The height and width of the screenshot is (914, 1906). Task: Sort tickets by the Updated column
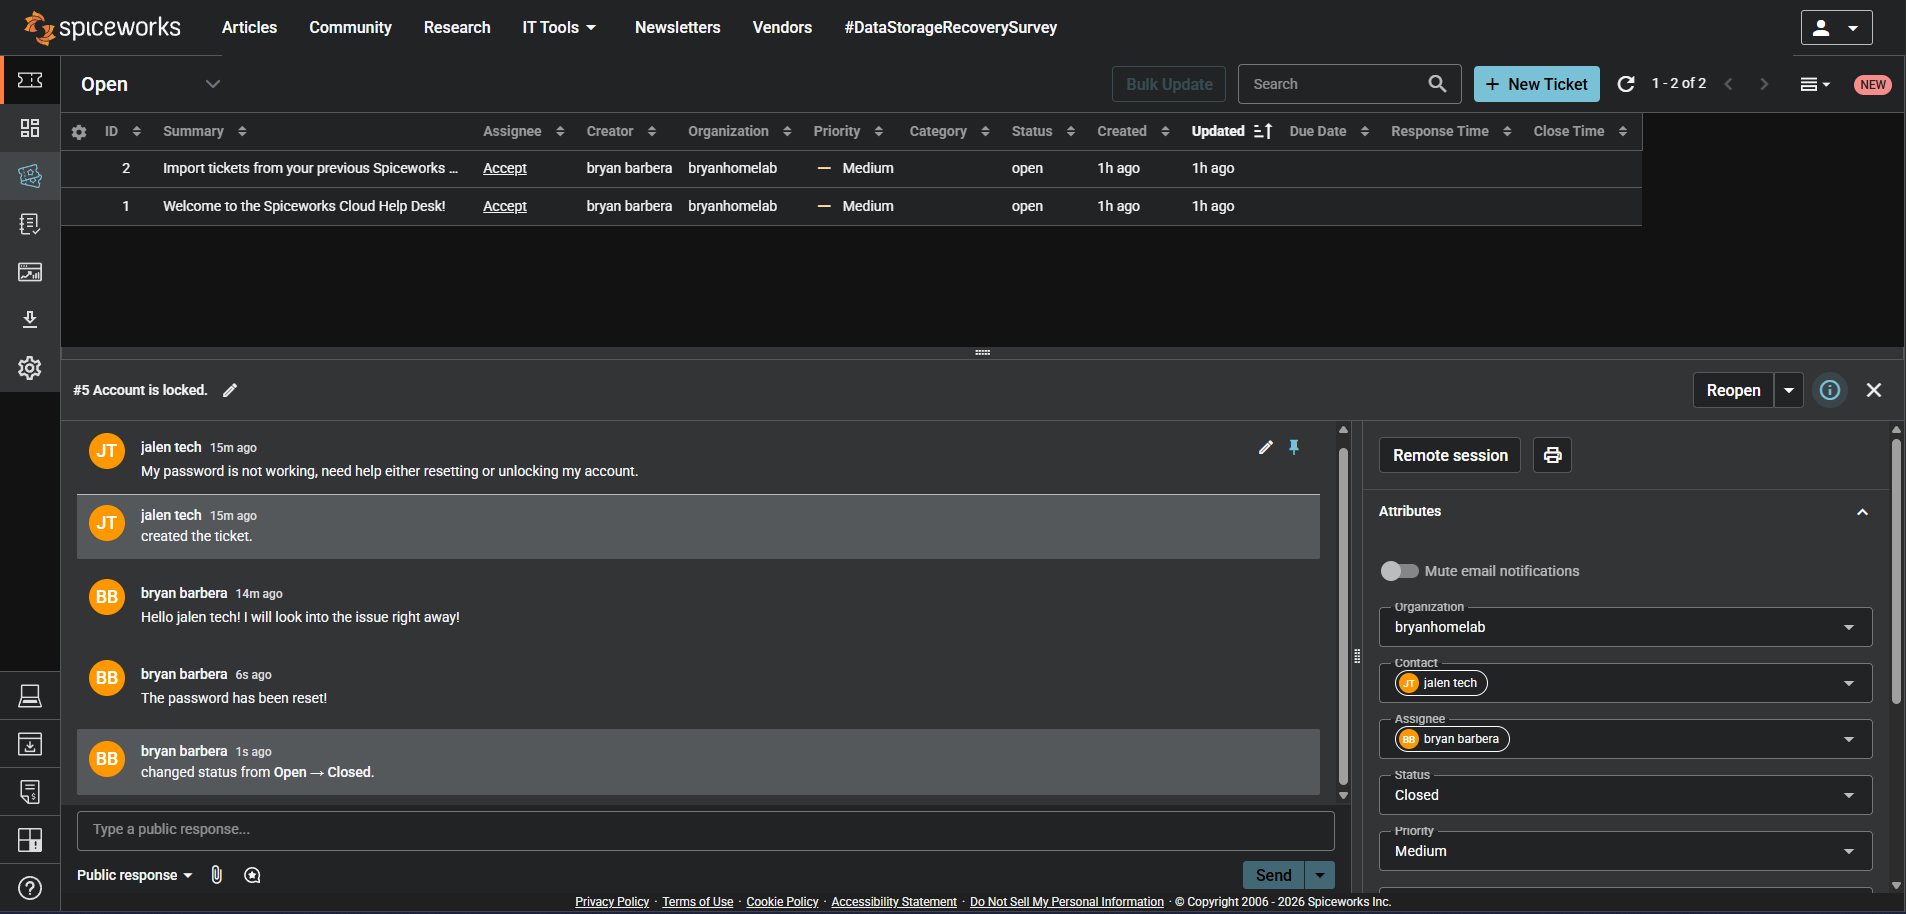(x=1231, y=132)
